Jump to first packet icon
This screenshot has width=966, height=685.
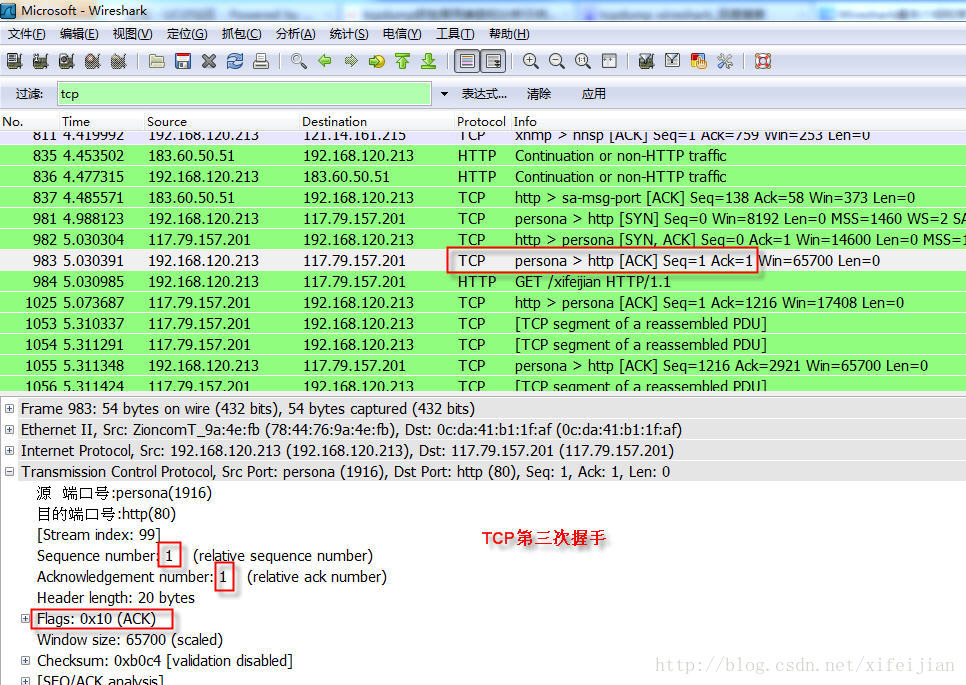click(x=402, y=61)
